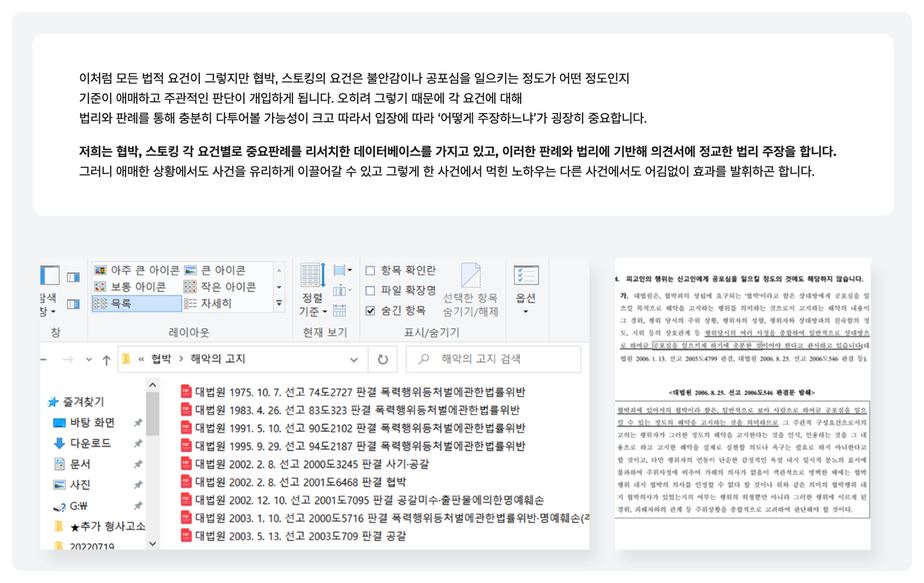Click the navigation pane scrollbar thumb

tap(153, 413)
